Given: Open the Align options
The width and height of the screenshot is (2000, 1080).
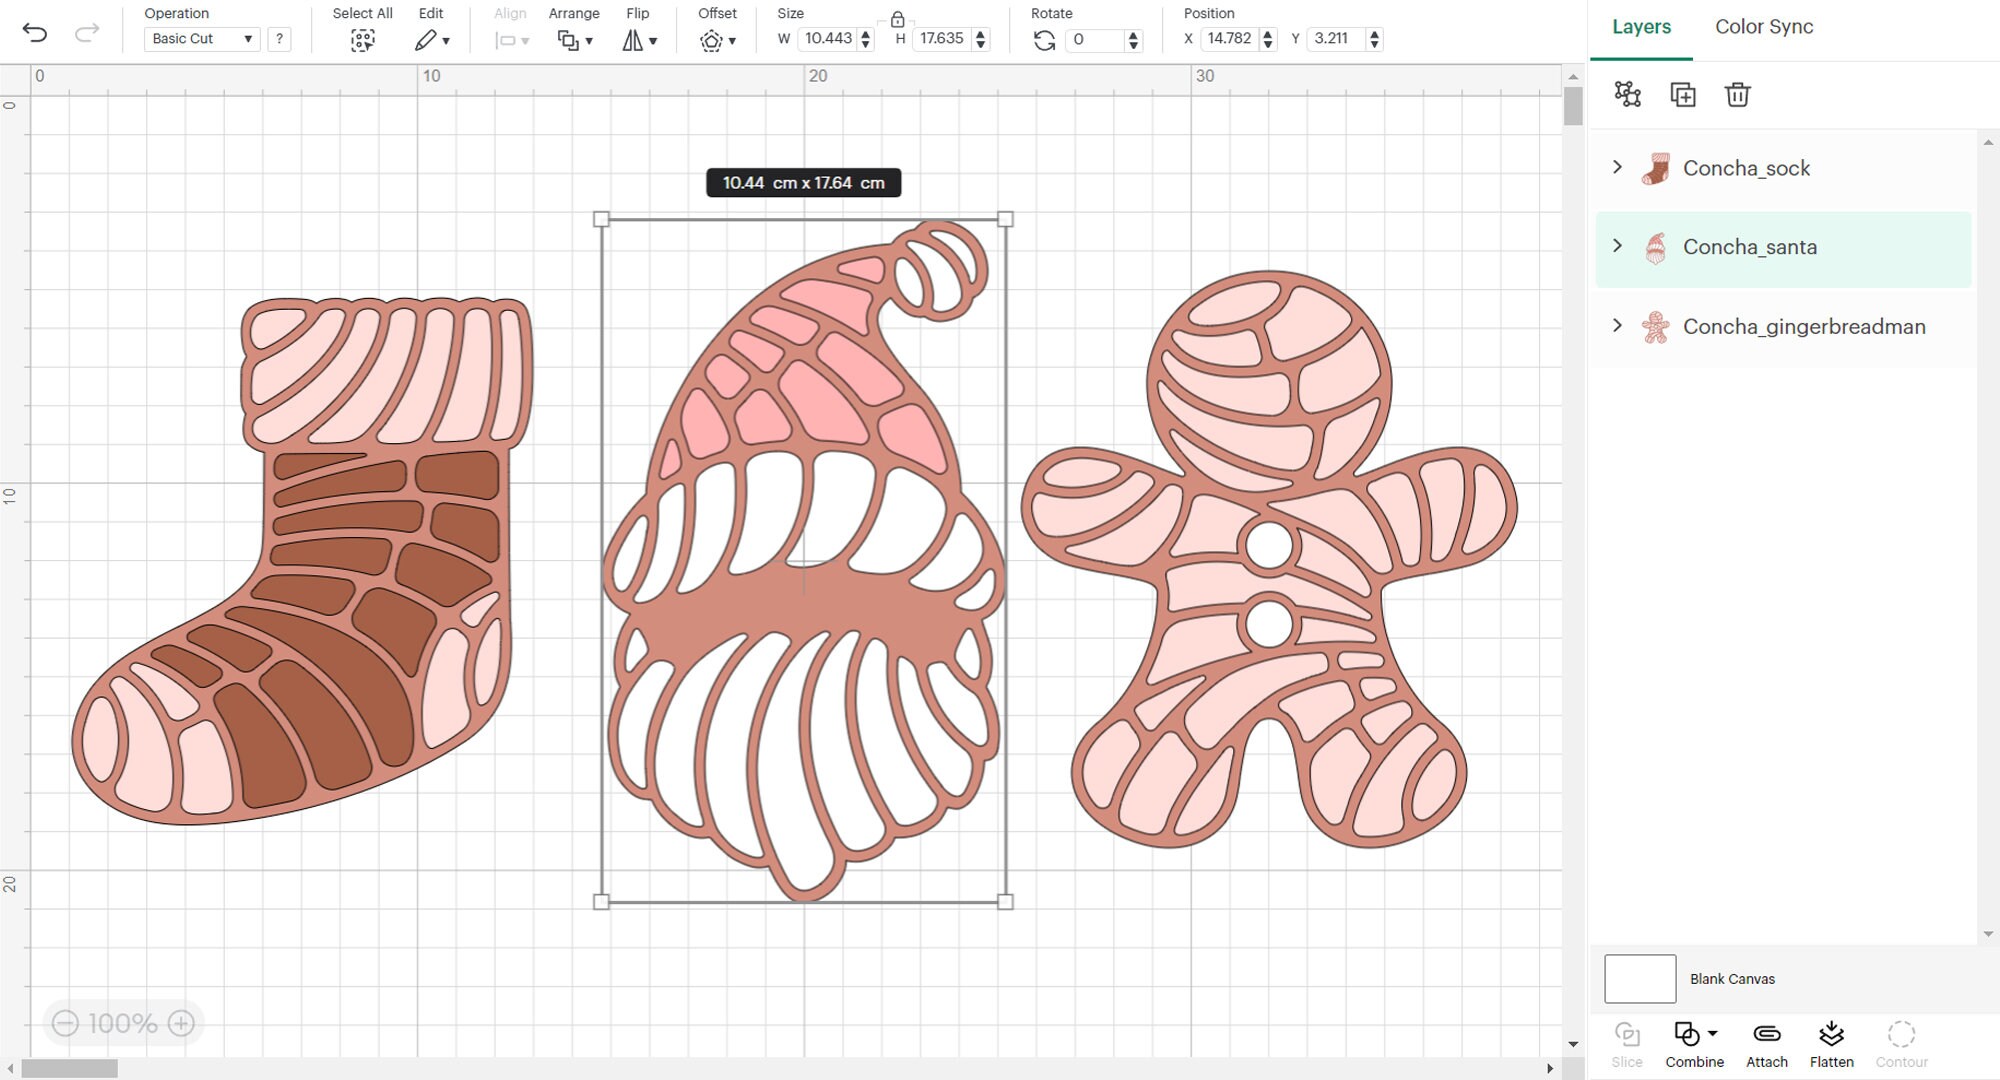Looking at the screenshot, I should click(x=508, y=39).
